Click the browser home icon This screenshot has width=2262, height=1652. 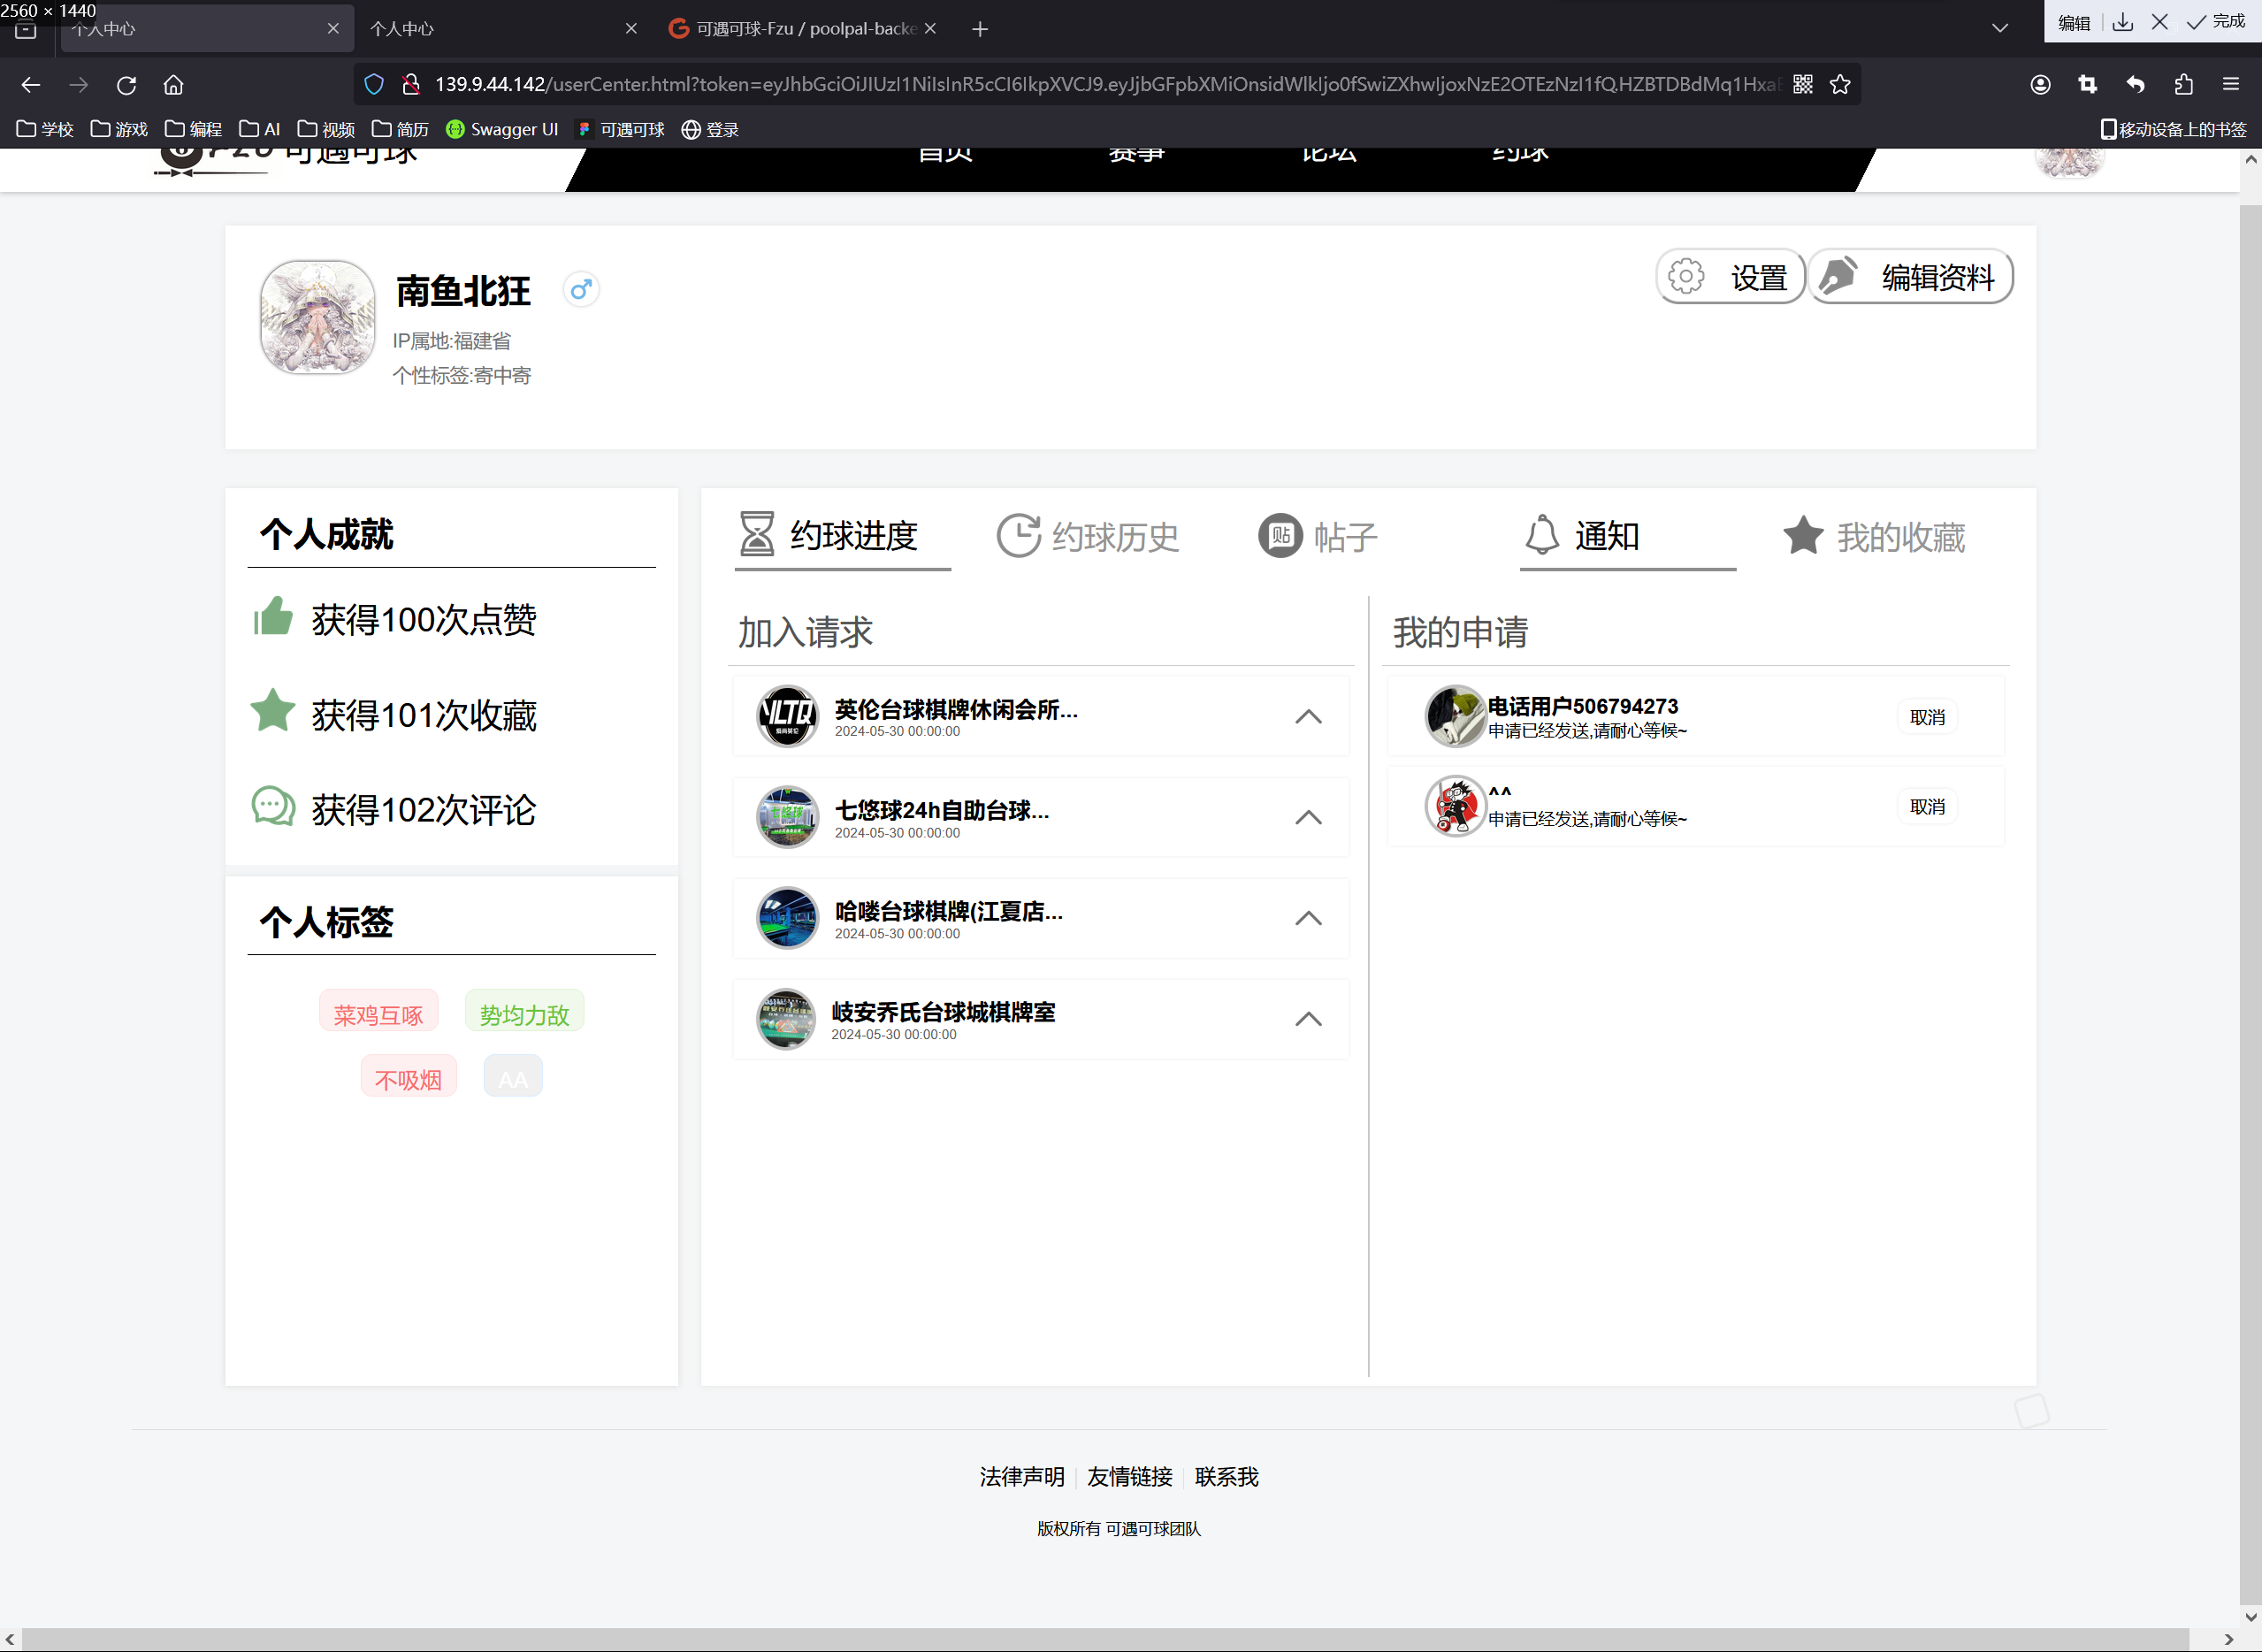173,85
